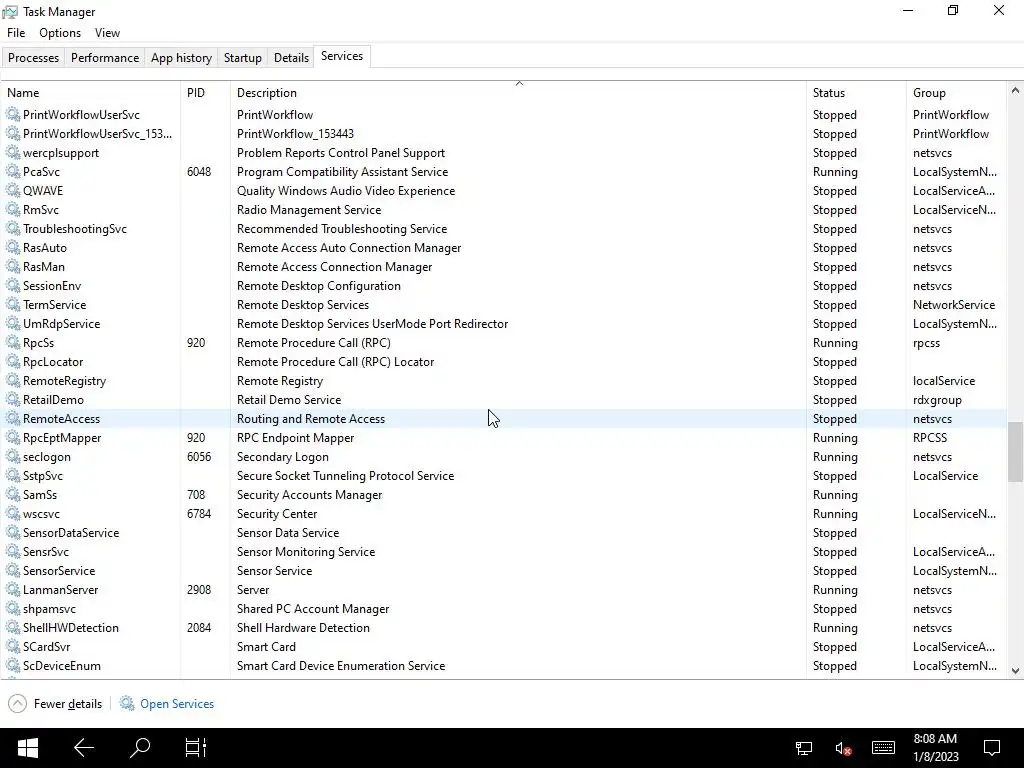The height and width of the screenshot is (768, 1024).
Task: Select the SensorDataService row
Action: [x=504, y=533]
